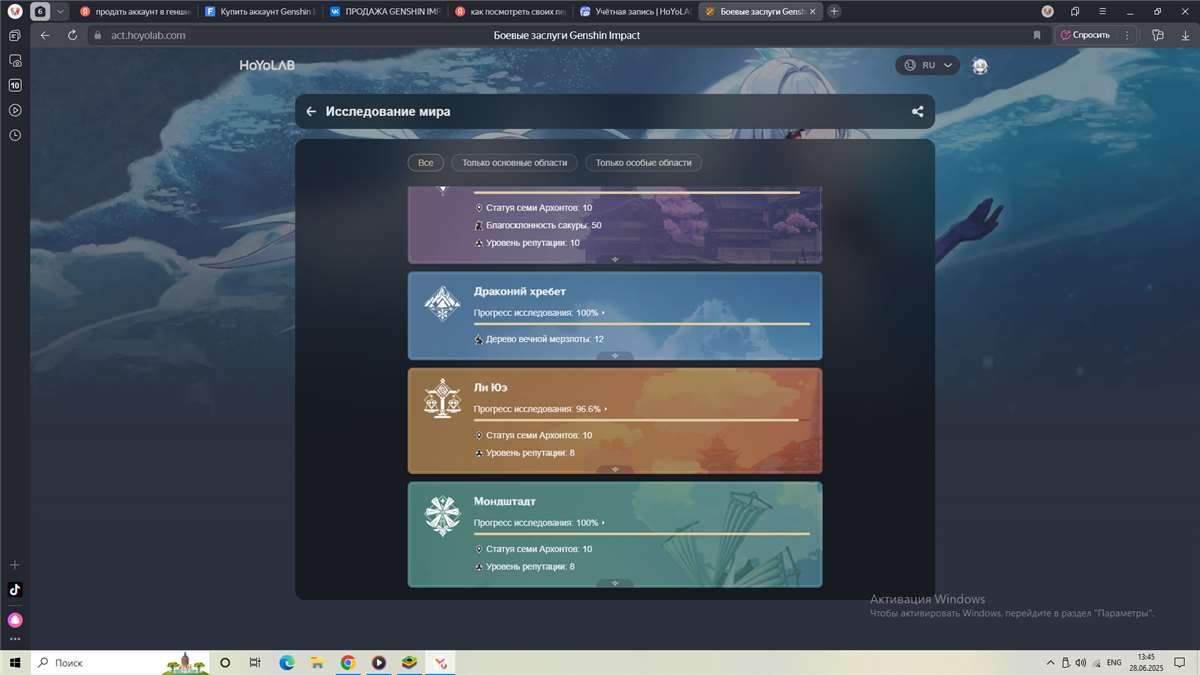
Task: Click Дерево вечной мерзлоты: 12 stat
Action: click(539, 339)
